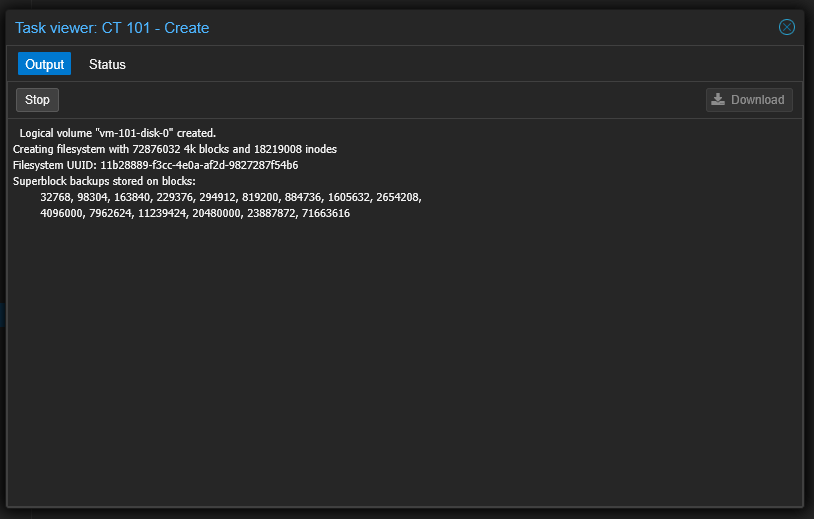Open the Status tab
This screenshot has height=519, width=814.
pyautogui.click(x=107, y=64)
